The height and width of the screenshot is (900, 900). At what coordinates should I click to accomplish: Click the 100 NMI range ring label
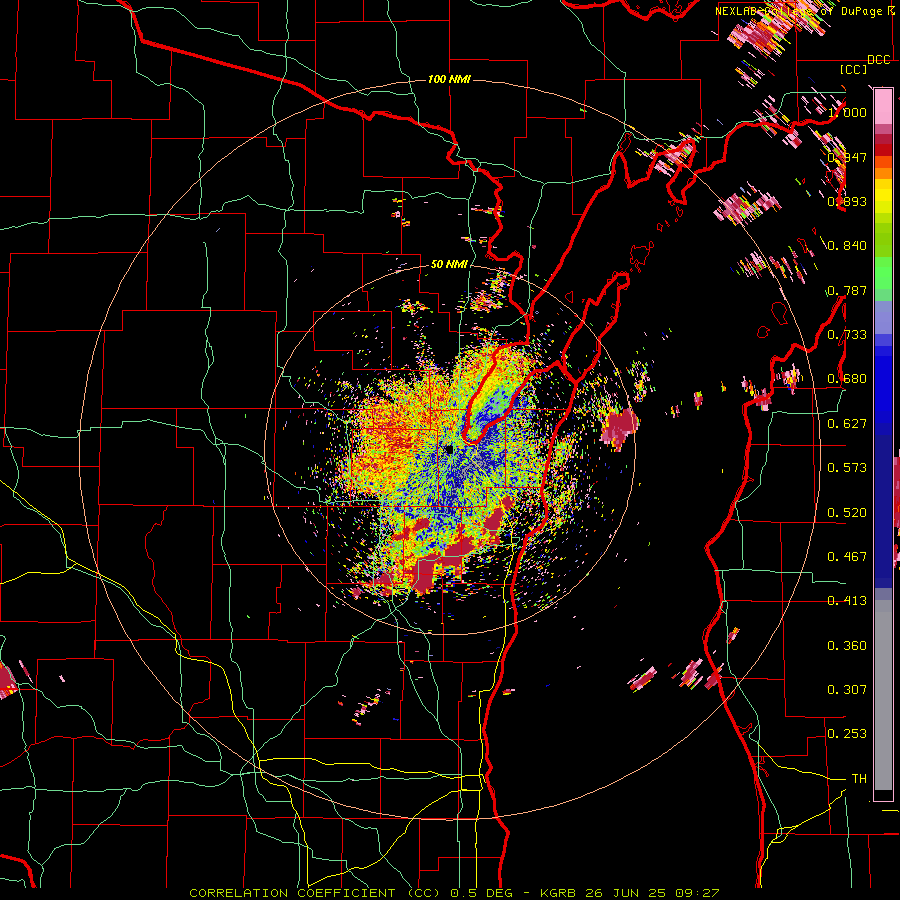click(449, 79)
